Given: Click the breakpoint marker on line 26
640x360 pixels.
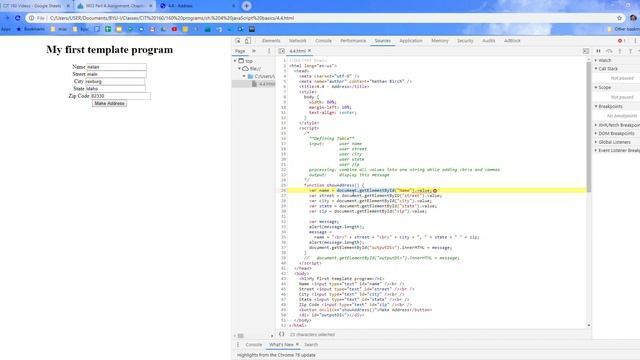Looking at the screenshot, I should tap(435, 191).
